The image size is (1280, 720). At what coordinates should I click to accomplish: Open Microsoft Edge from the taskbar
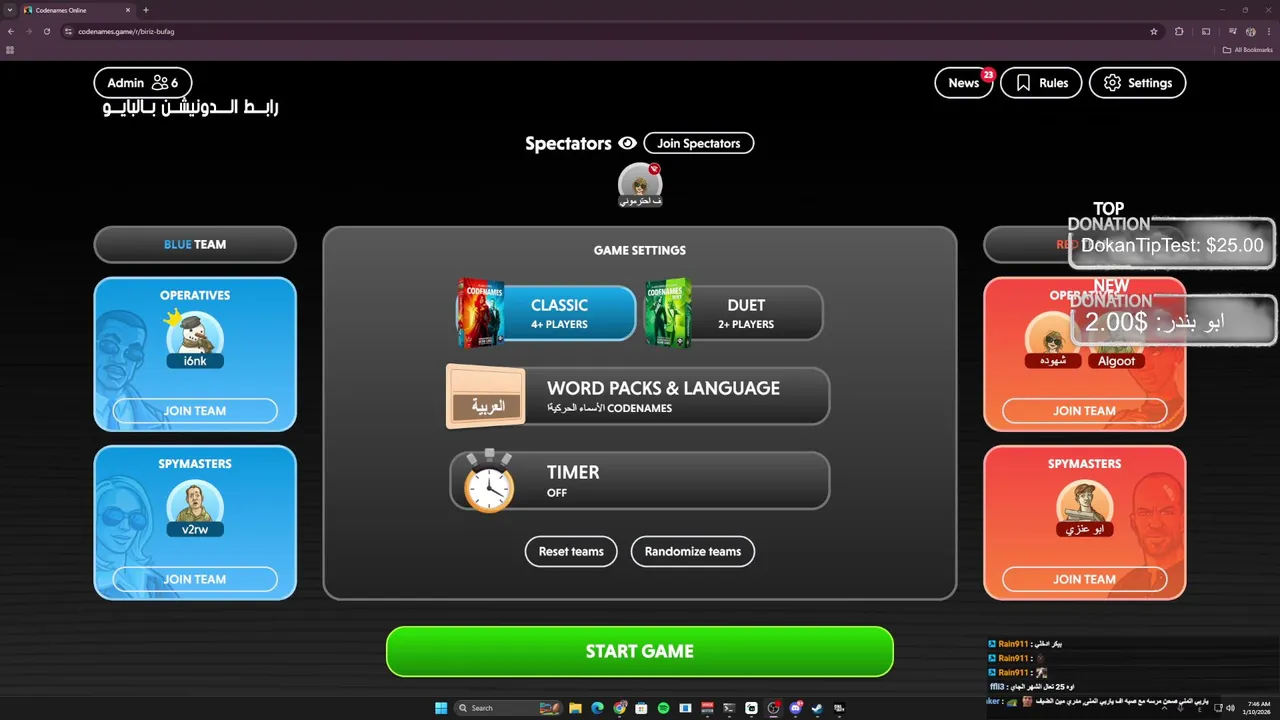coord(597,708)
